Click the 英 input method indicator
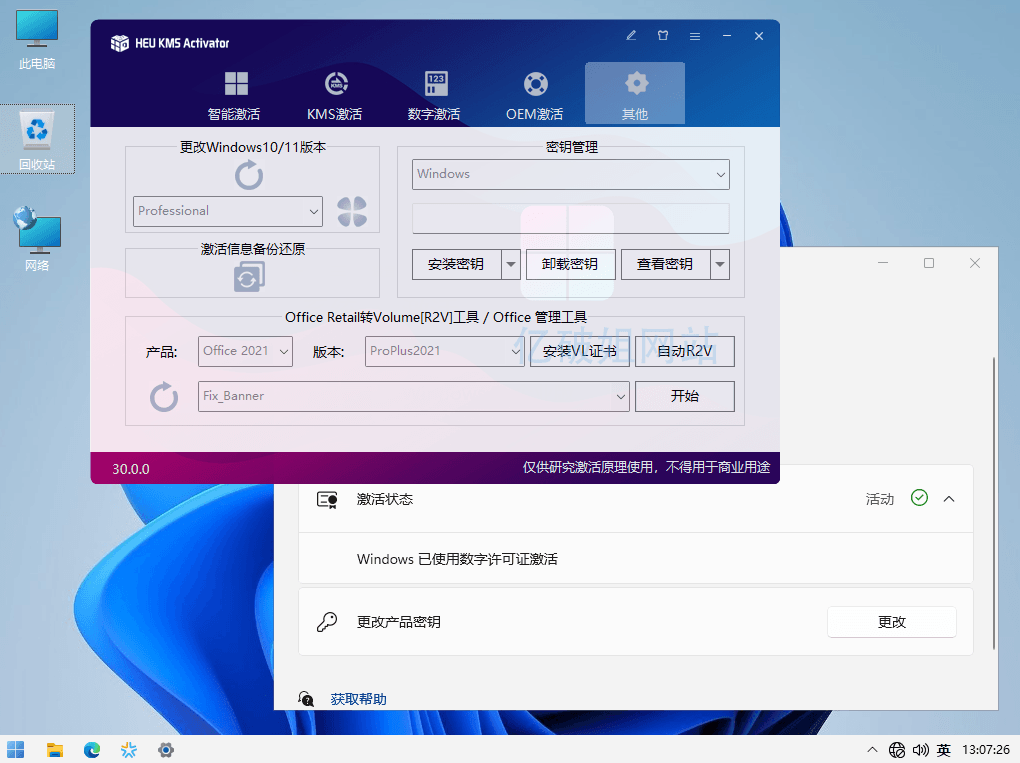 944,750
